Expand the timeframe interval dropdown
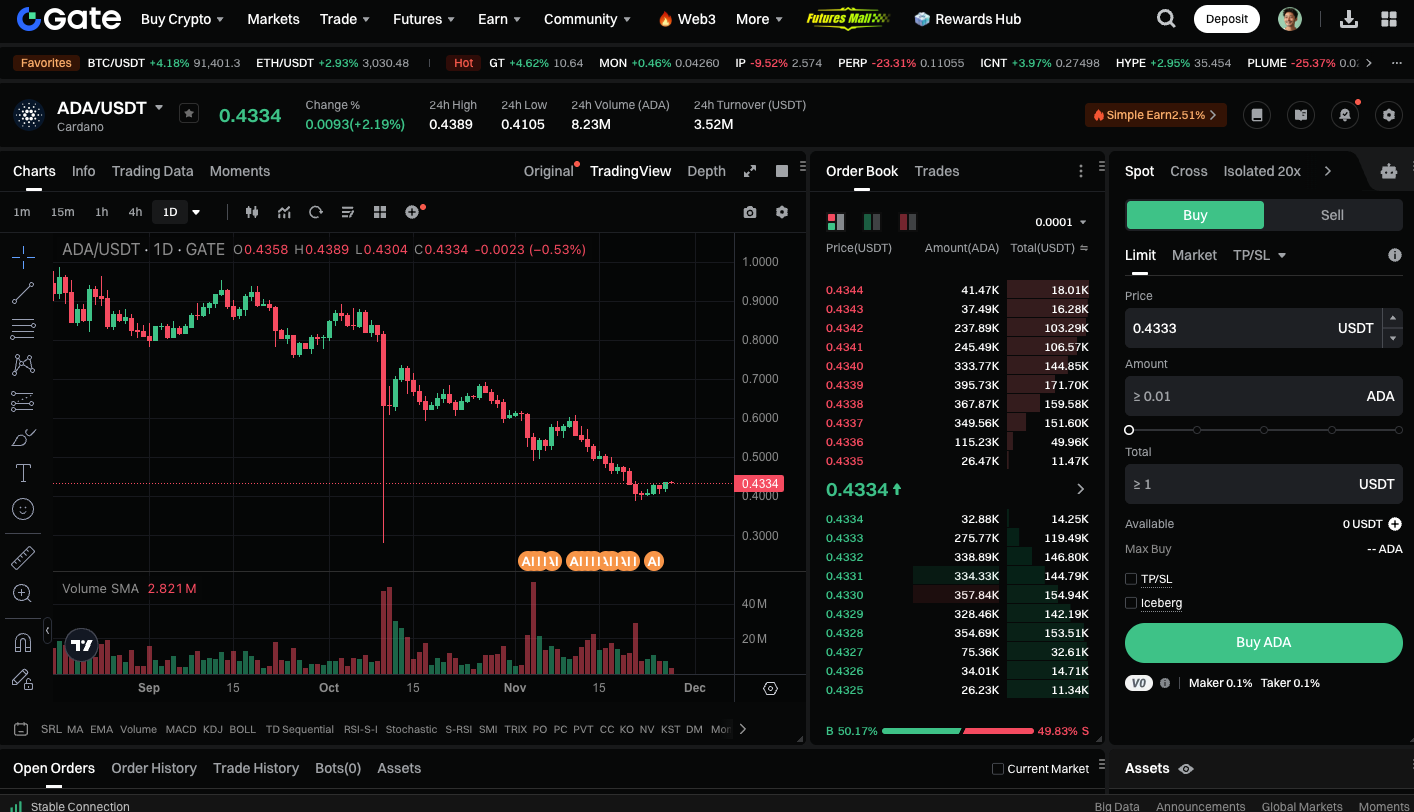This screenshot has width=1414, height=812. coord(196,212)
